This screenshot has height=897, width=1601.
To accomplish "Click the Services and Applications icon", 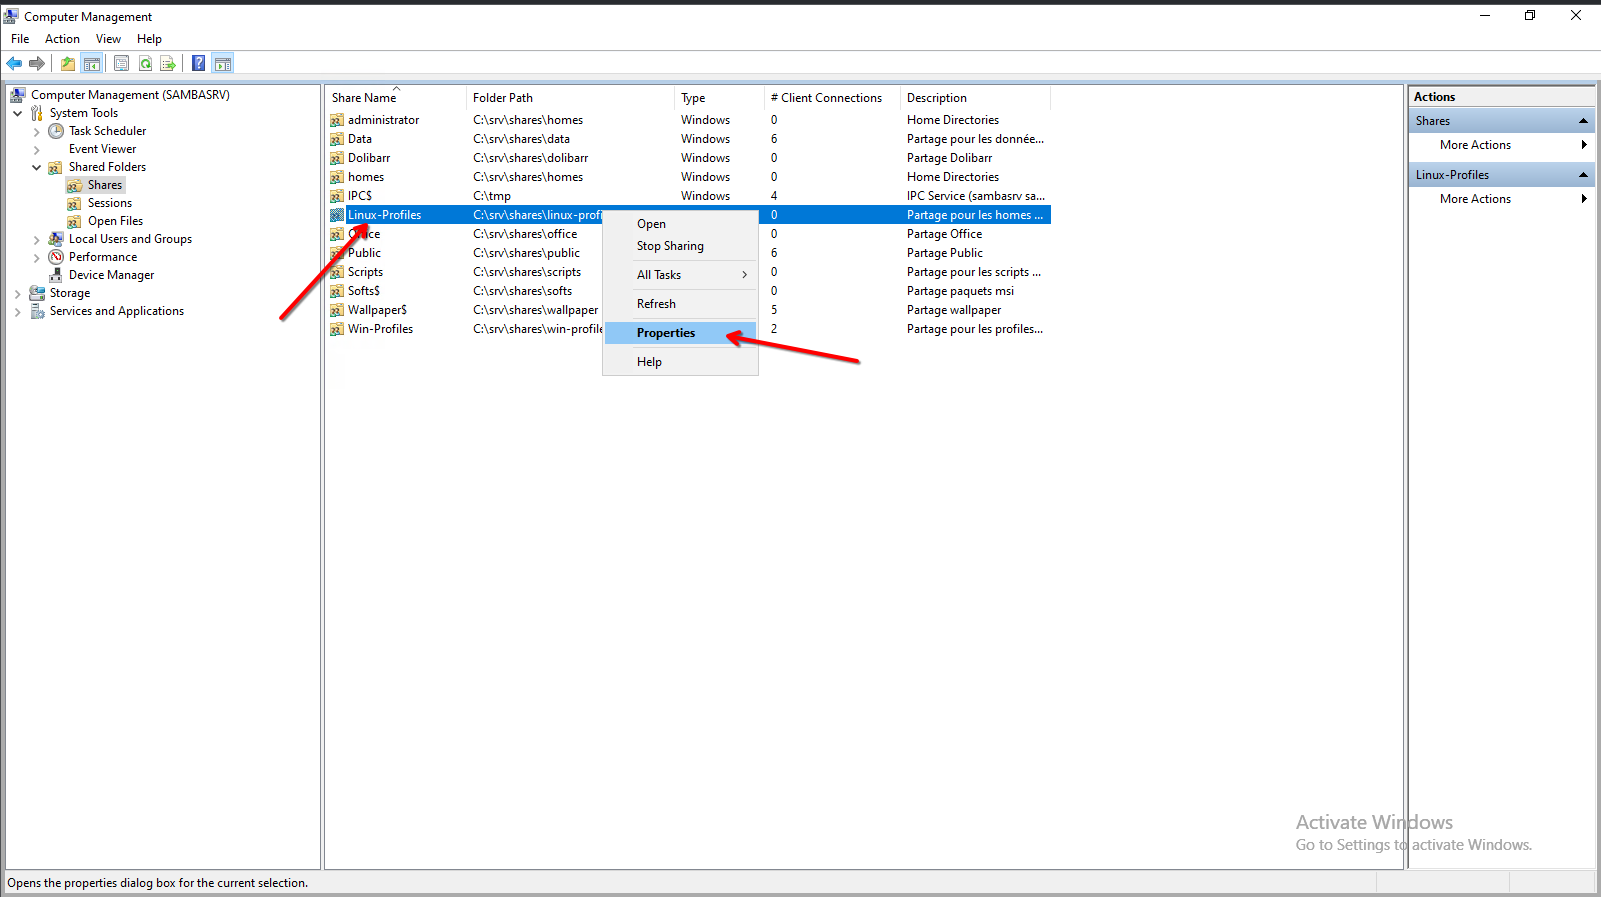I will click(x=37, y=311).
